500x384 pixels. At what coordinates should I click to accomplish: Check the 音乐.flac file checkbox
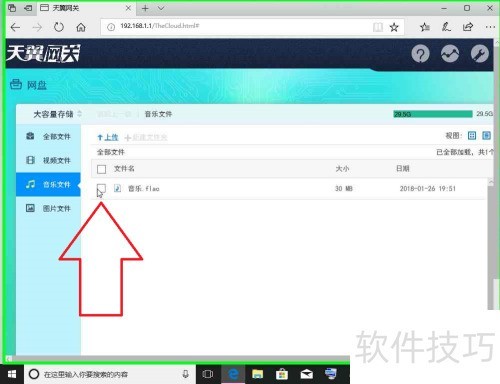tap(101, 188)
